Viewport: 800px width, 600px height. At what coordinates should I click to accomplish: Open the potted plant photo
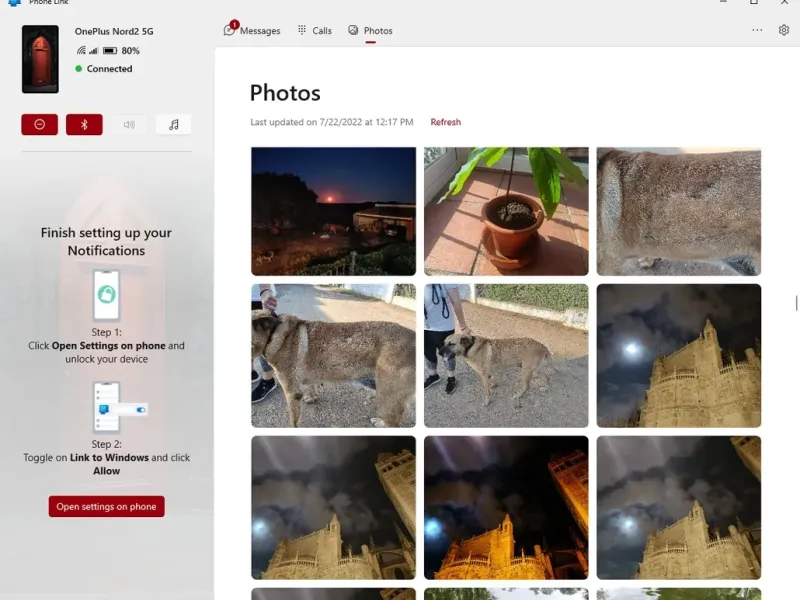tap(506, 211)
